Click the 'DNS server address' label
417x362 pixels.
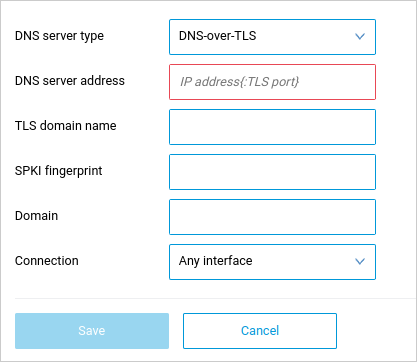tap(70, 81)
